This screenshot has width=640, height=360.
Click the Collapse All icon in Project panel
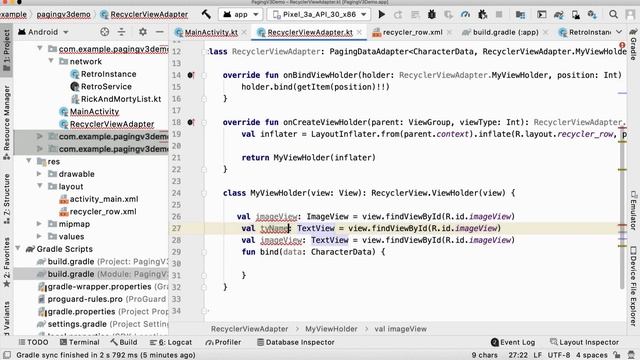[121, 32]
